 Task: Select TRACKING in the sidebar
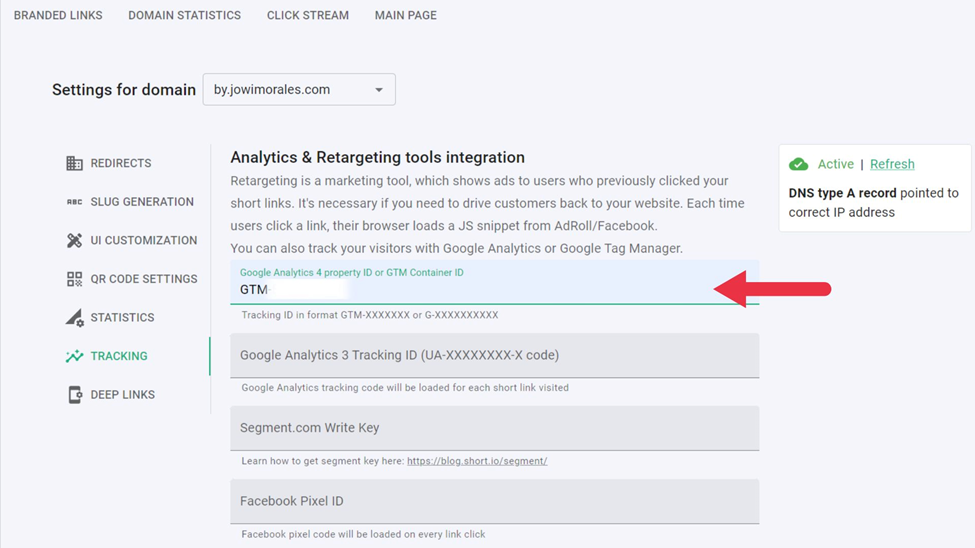119,356
